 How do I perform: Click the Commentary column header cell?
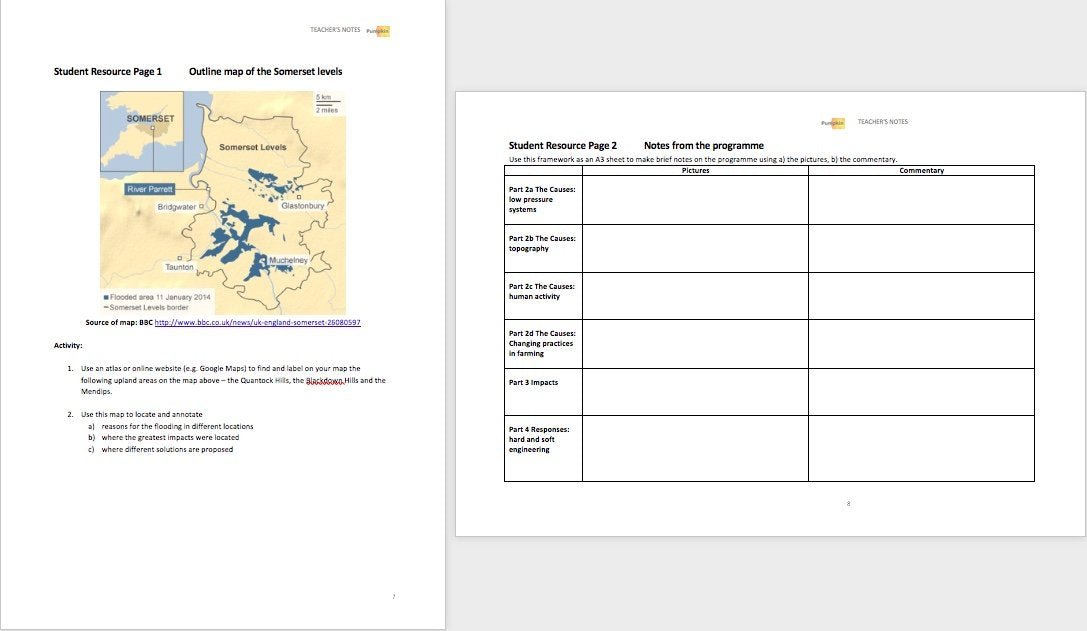coord(921,171)
